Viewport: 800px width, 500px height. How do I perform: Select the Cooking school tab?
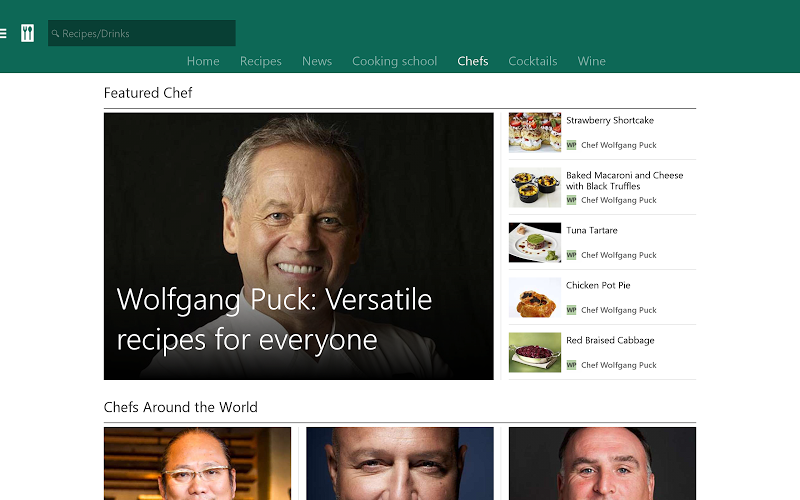click(394, 61)
